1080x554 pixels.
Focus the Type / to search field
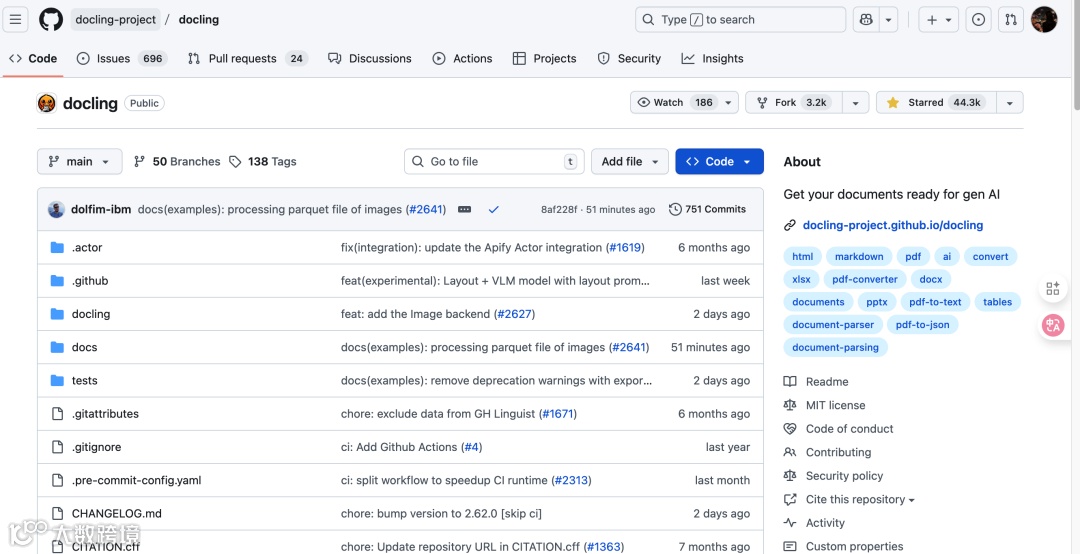(x=740, y=20)
